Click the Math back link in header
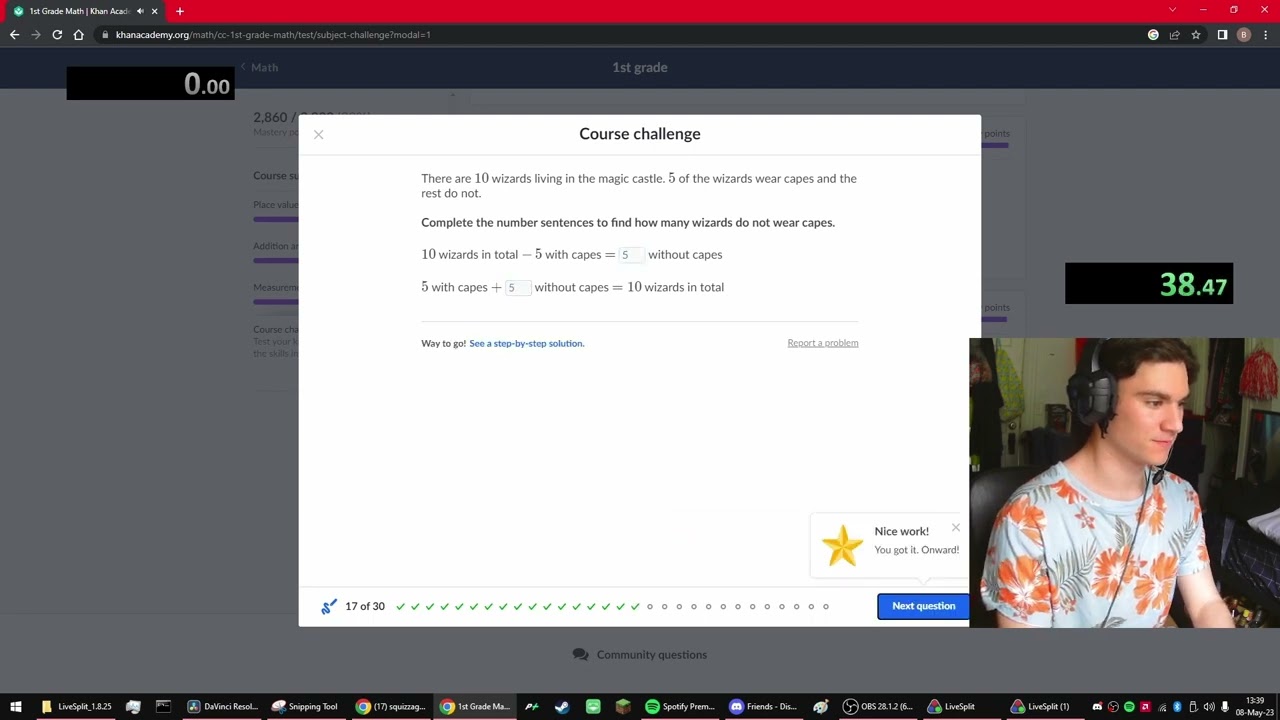Image resolution: width=1280 pixels, height=720 pixels. click(x=259, y=67)
